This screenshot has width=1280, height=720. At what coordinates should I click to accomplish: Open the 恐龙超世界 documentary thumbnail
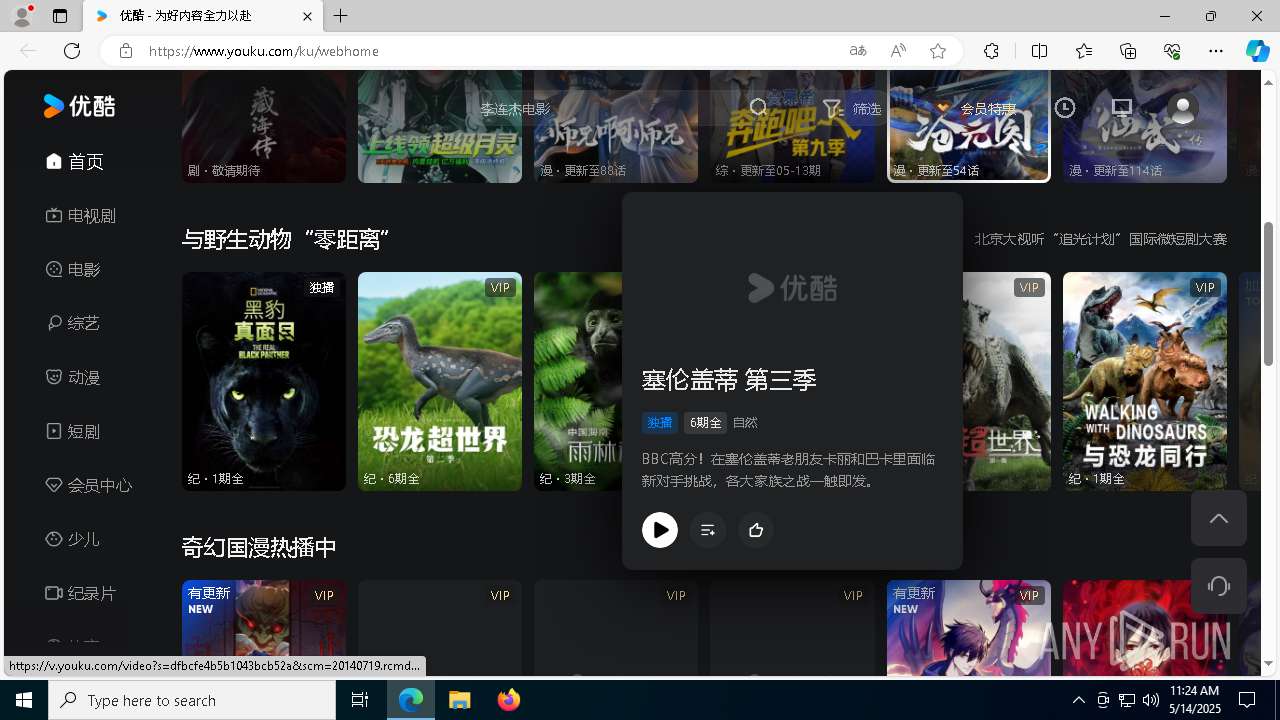click(x=440, y=381)
